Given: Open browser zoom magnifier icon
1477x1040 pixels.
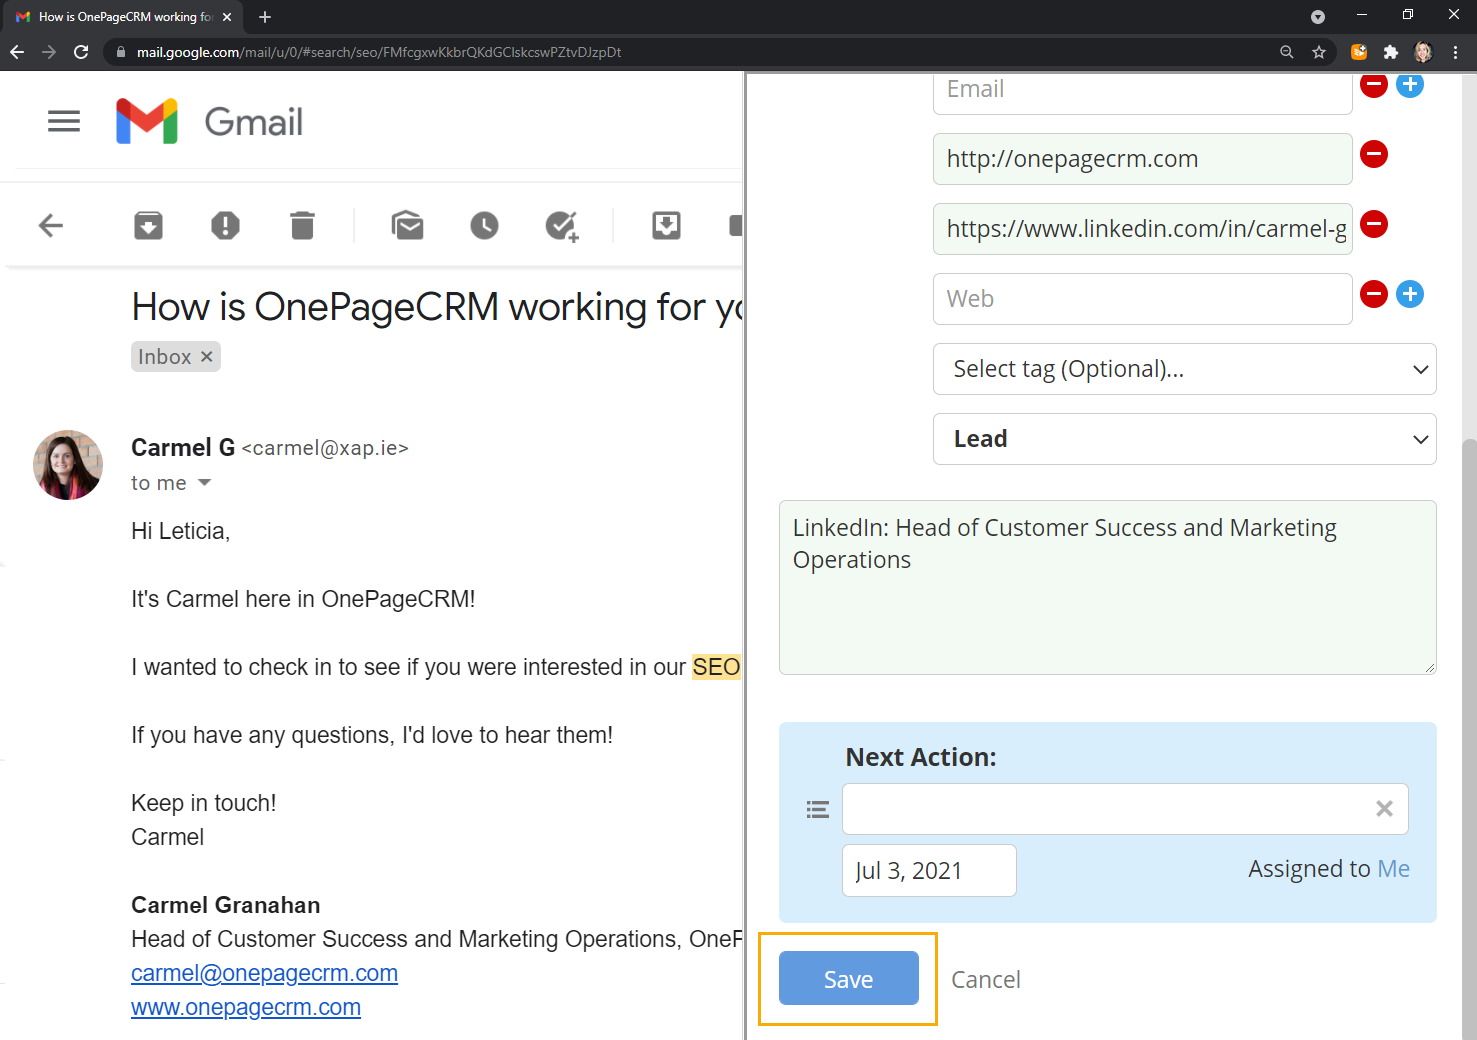Looking at the screenshot, I should (x=1287, y=52).
